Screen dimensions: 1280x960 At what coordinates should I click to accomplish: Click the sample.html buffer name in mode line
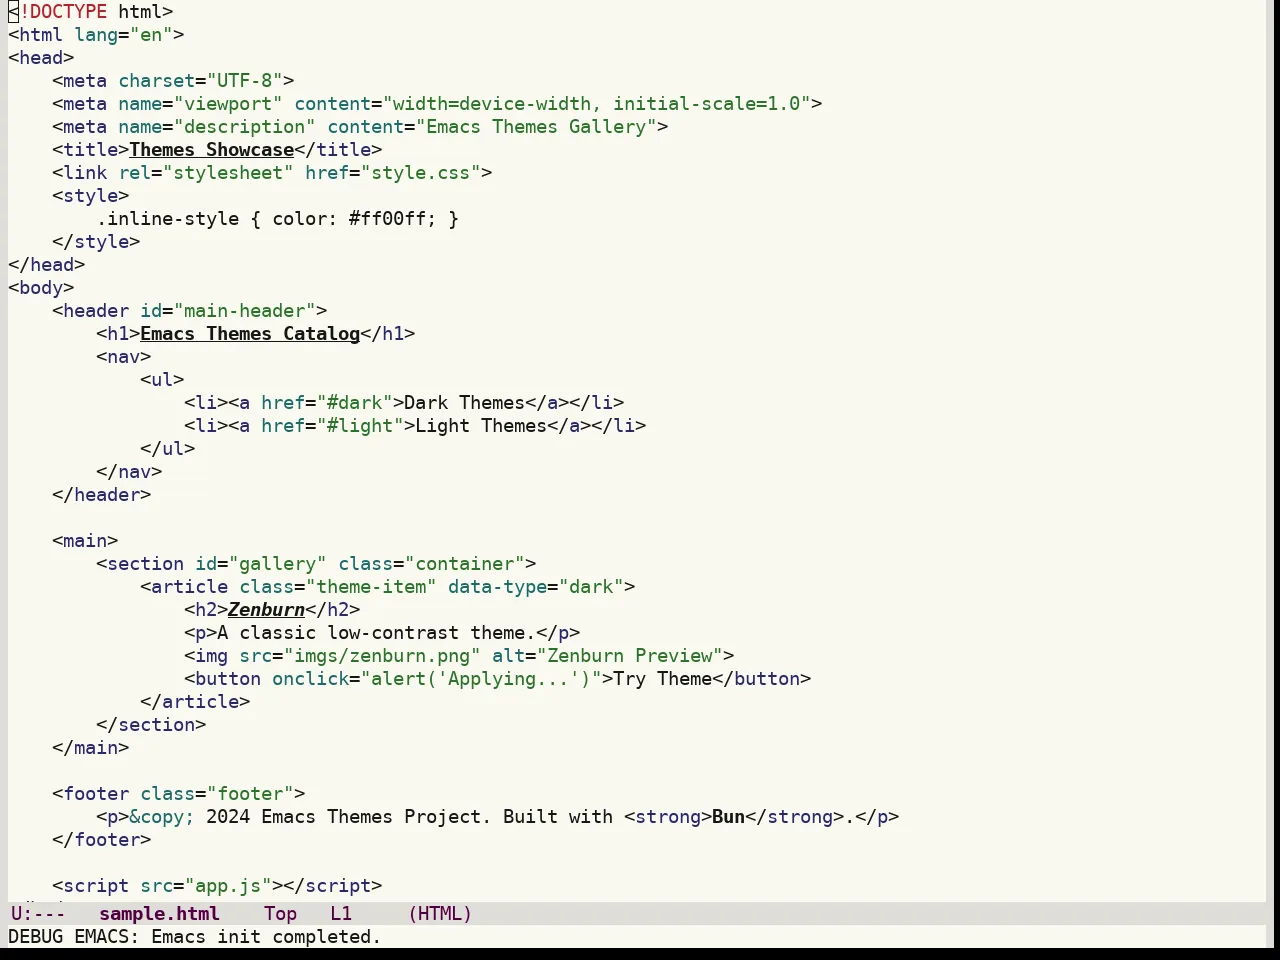coord(159,914)
